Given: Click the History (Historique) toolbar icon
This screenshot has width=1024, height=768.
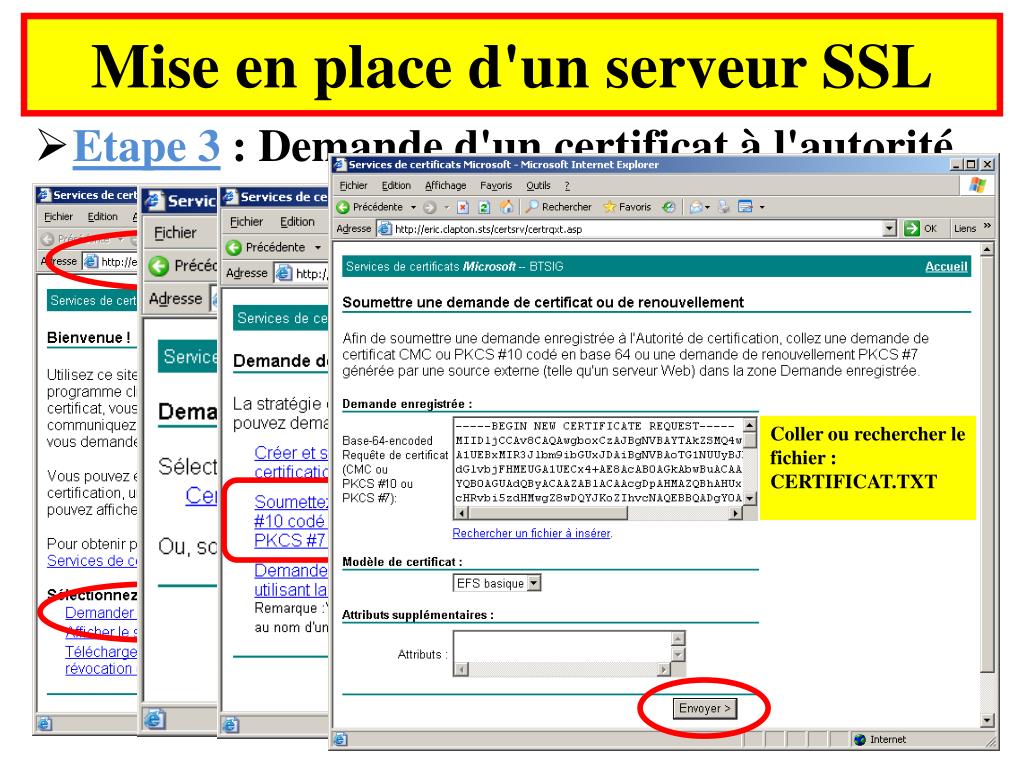Looking at the screenshot, I should click(669, 207).
